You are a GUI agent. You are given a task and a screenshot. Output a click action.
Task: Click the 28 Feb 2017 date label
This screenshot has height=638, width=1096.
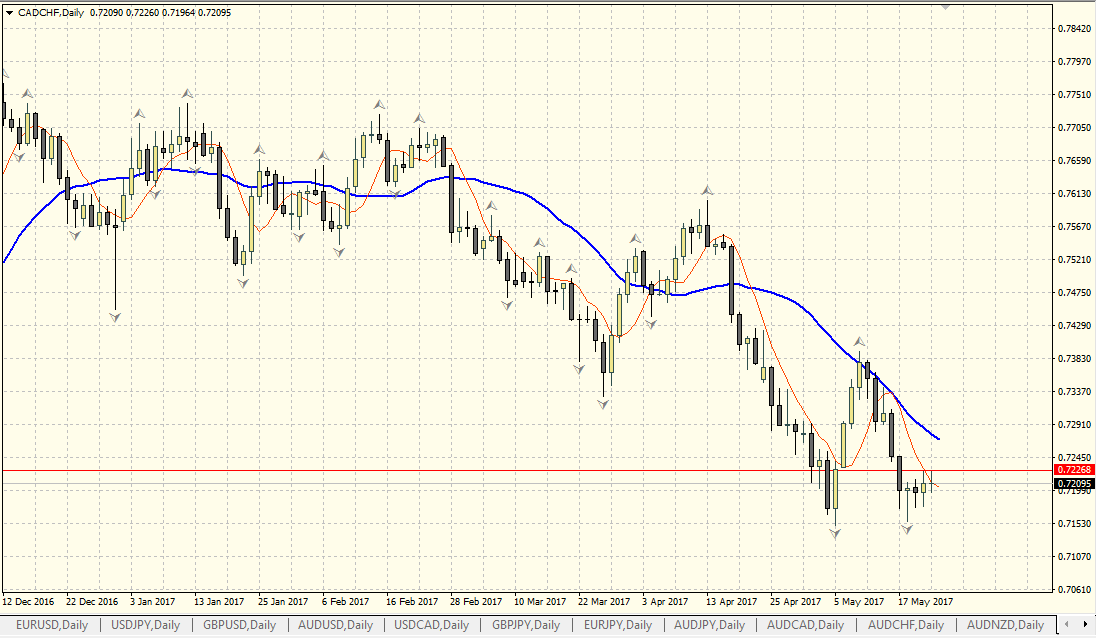(x=476, y=602)
